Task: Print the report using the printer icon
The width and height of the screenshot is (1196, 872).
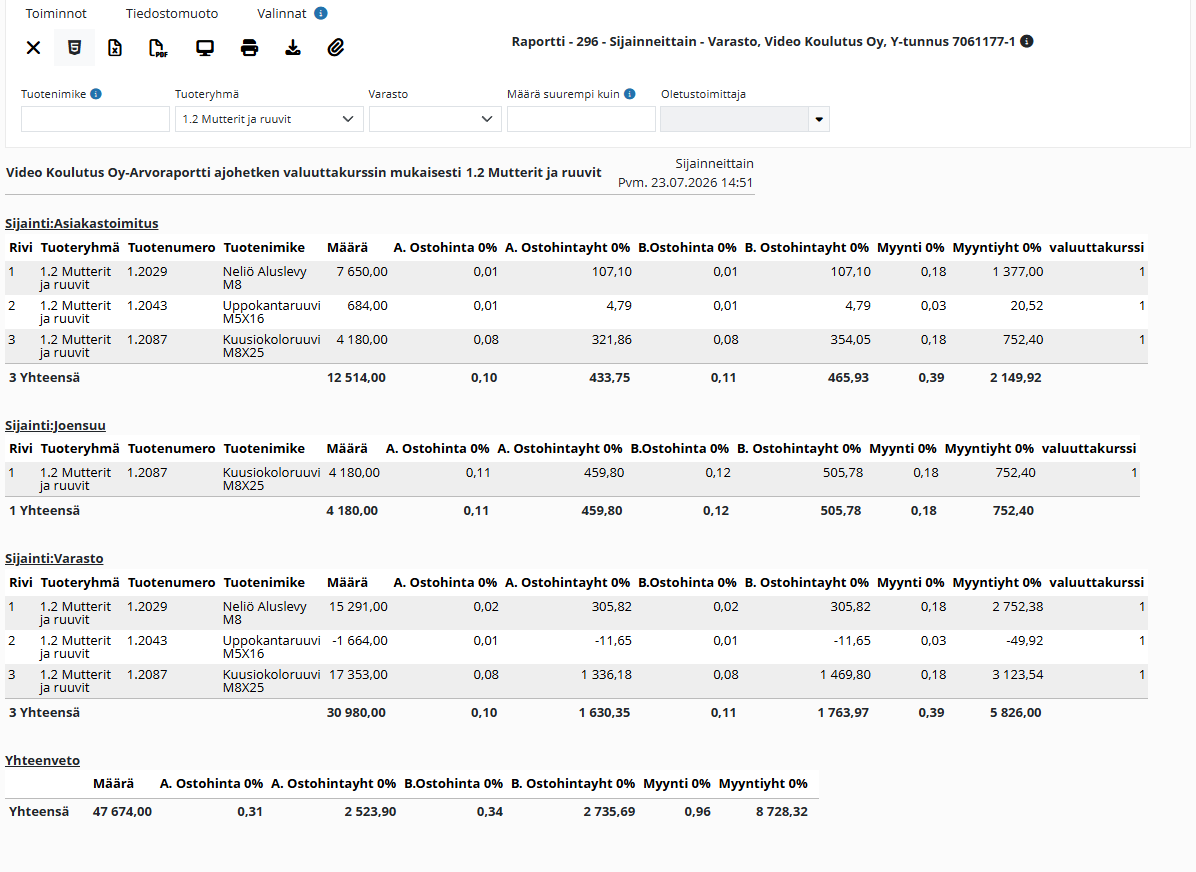Action: pos(249,48)
